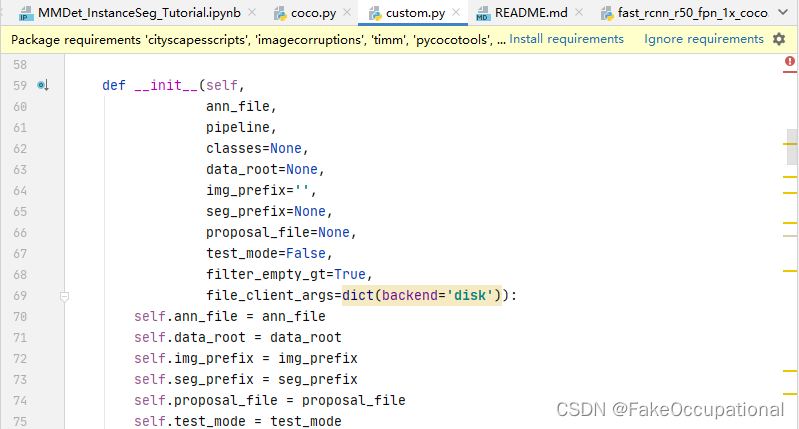Click line number 75 in gutter
This screenshot has height=429, width=799.
(x=20, y=422)
